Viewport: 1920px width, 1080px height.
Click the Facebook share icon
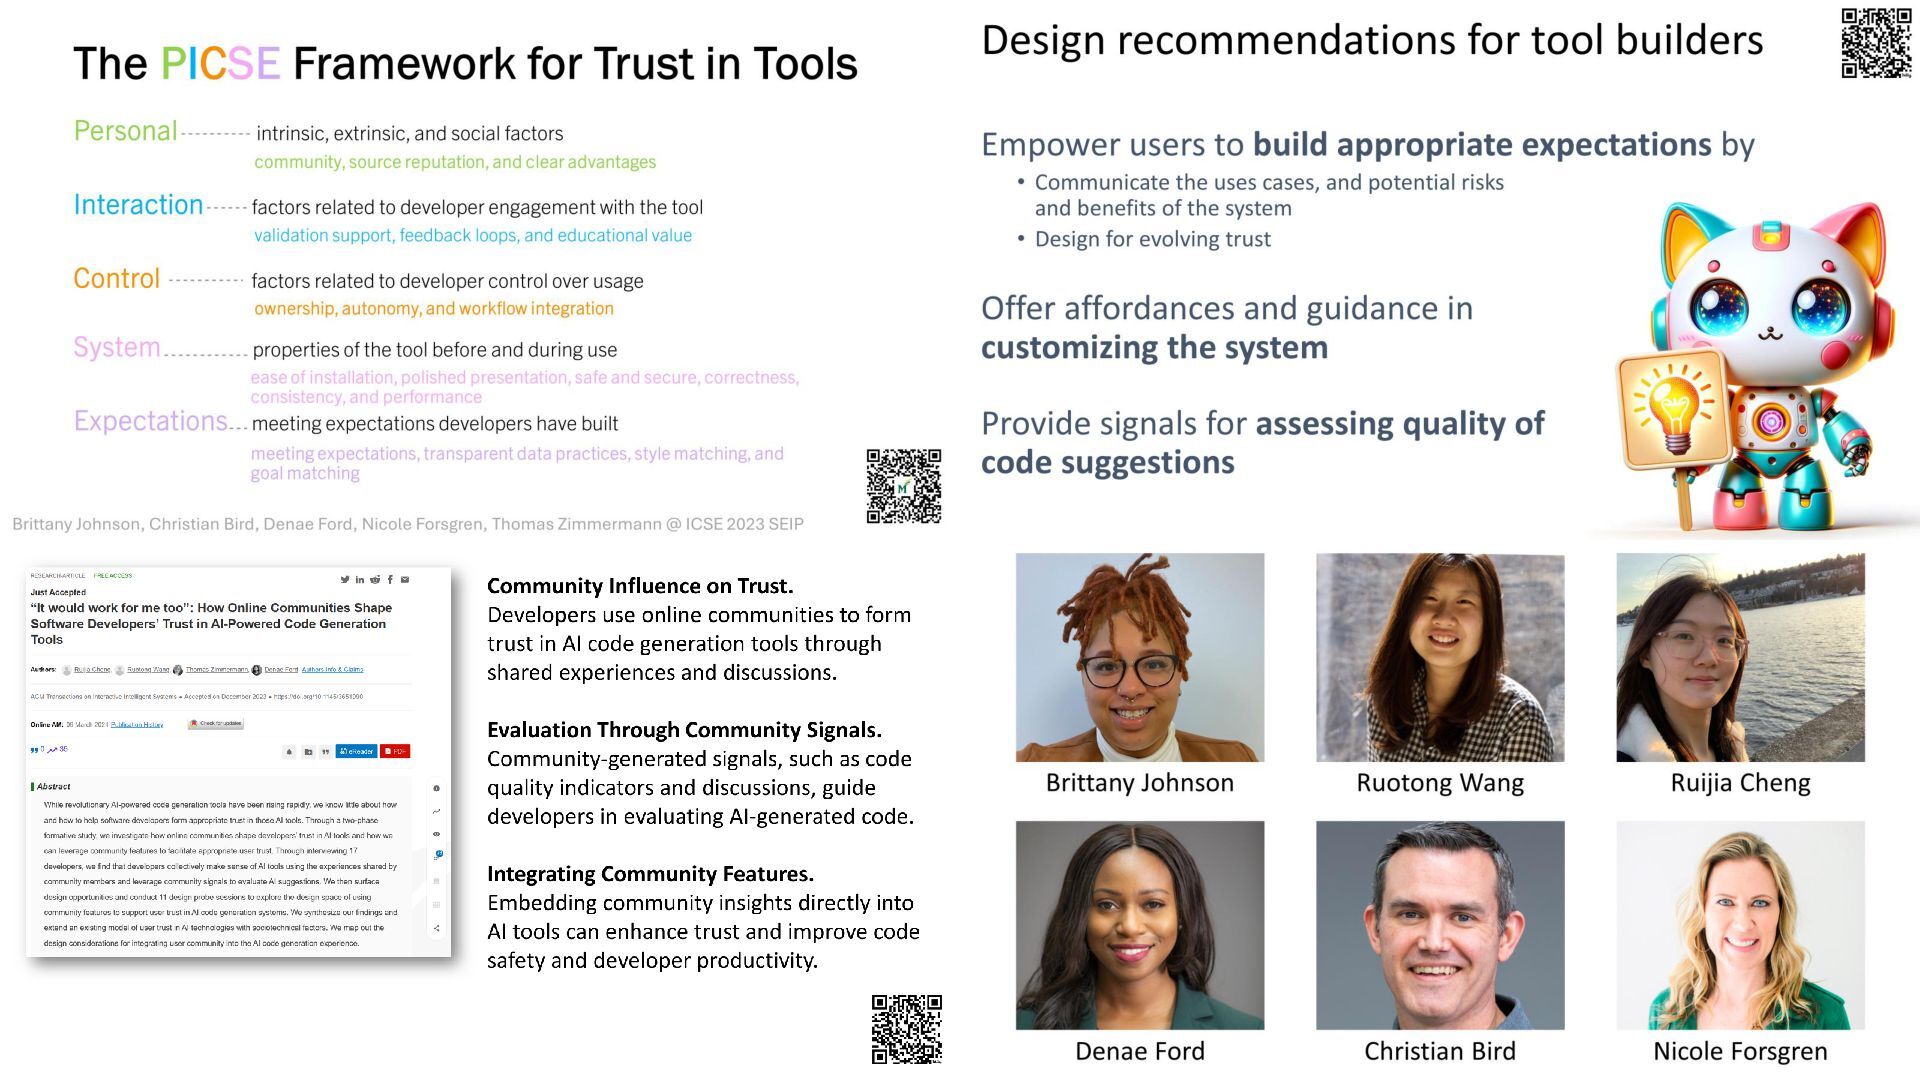click(390, 579)
